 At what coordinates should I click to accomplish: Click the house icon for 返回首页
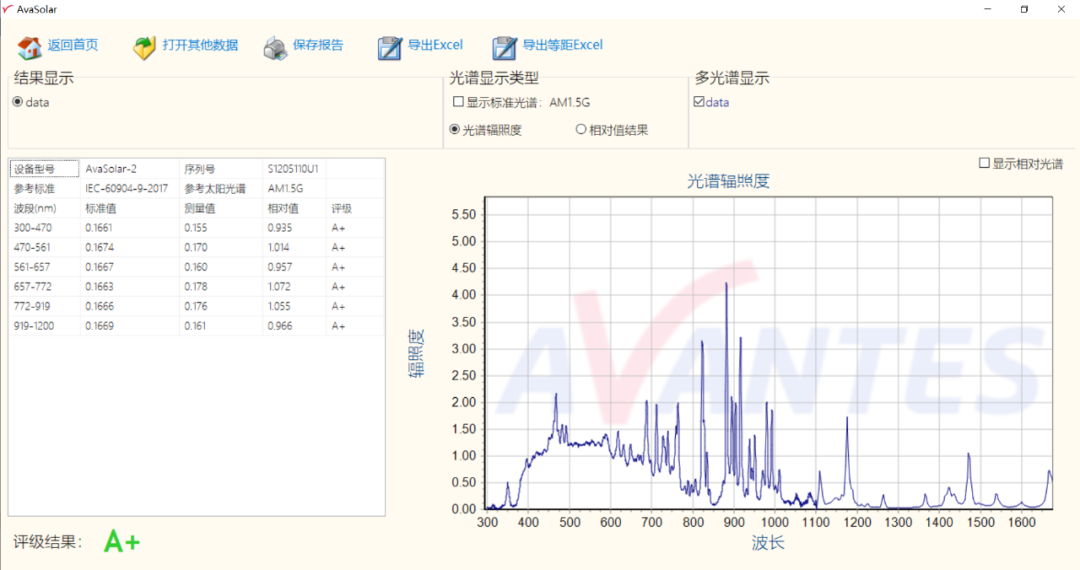tap(30, 47)
